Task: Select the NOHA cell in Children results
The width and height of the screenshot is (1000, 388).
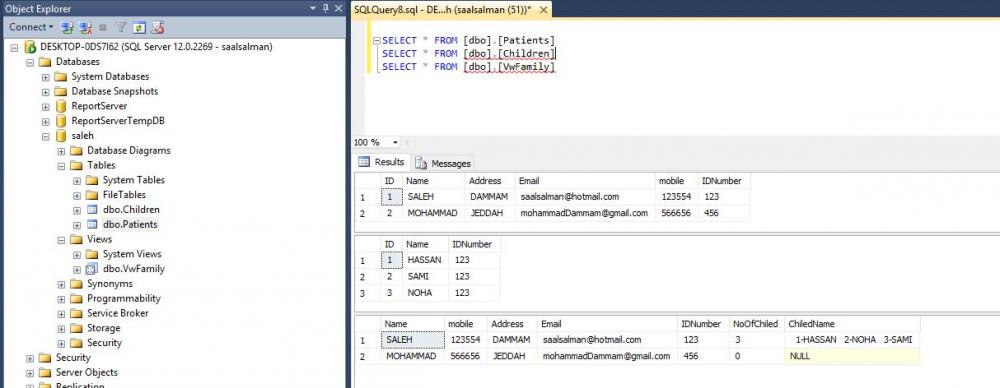Action: [x=425, y=292]
